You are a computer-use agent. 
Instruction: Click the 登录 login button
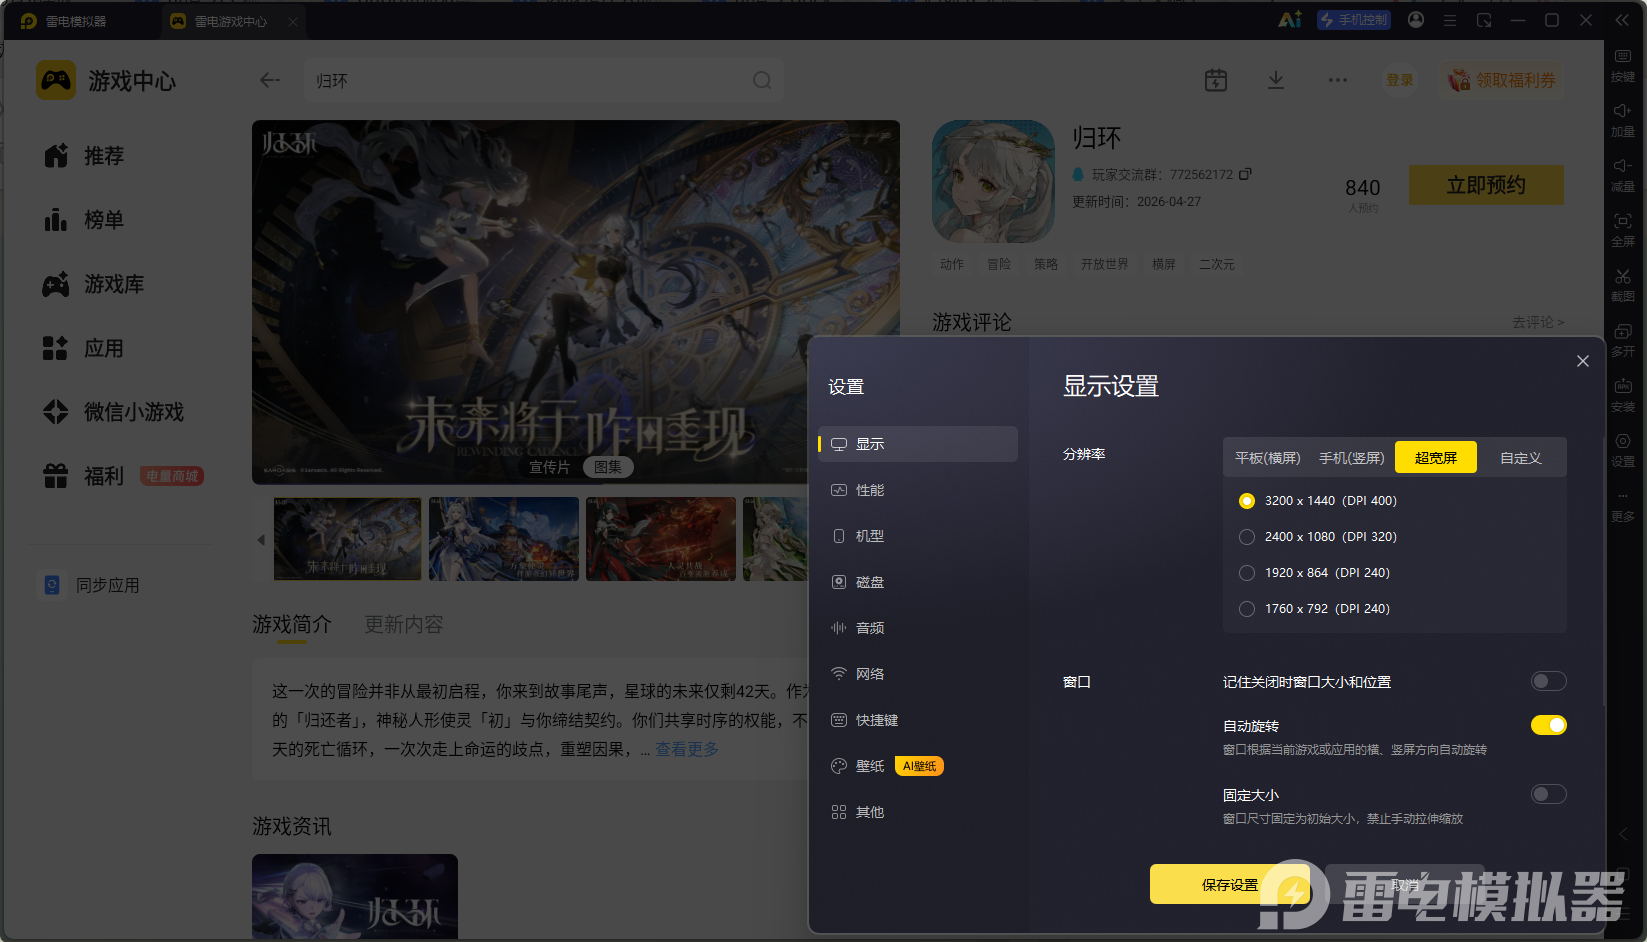tap(1400, 80)
